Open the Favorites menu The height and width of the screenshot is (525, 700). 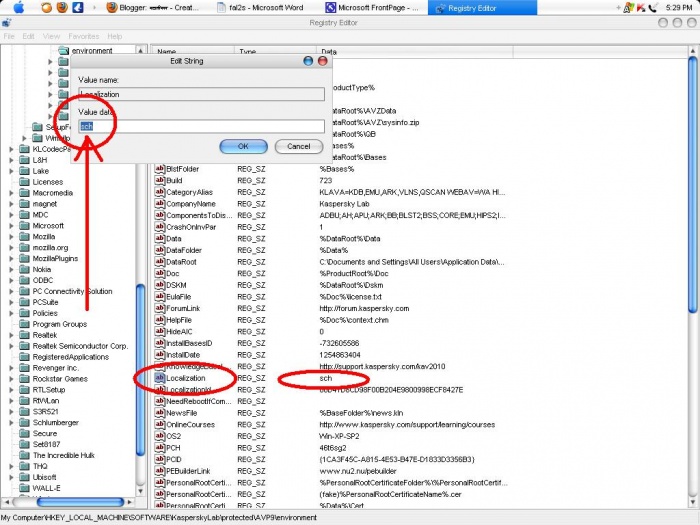83,36
